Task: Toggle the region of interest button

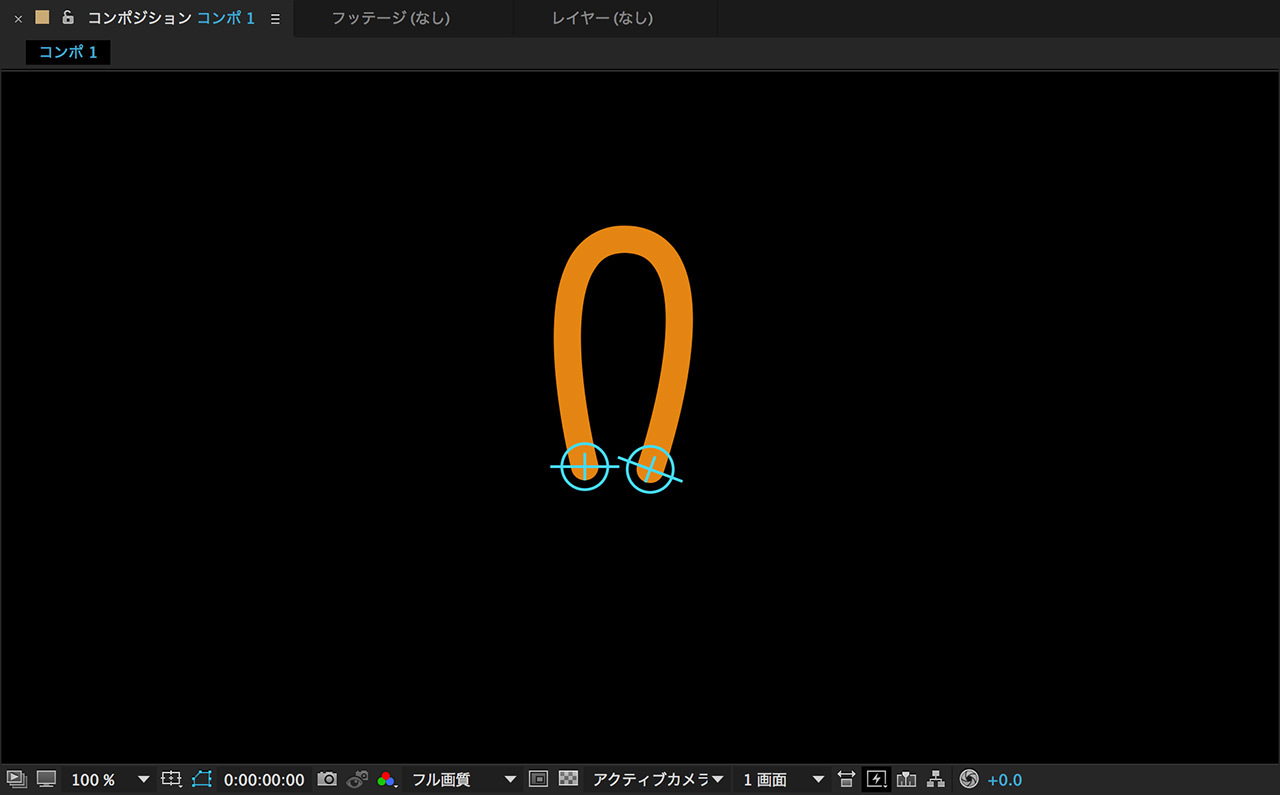Action: 538,779
